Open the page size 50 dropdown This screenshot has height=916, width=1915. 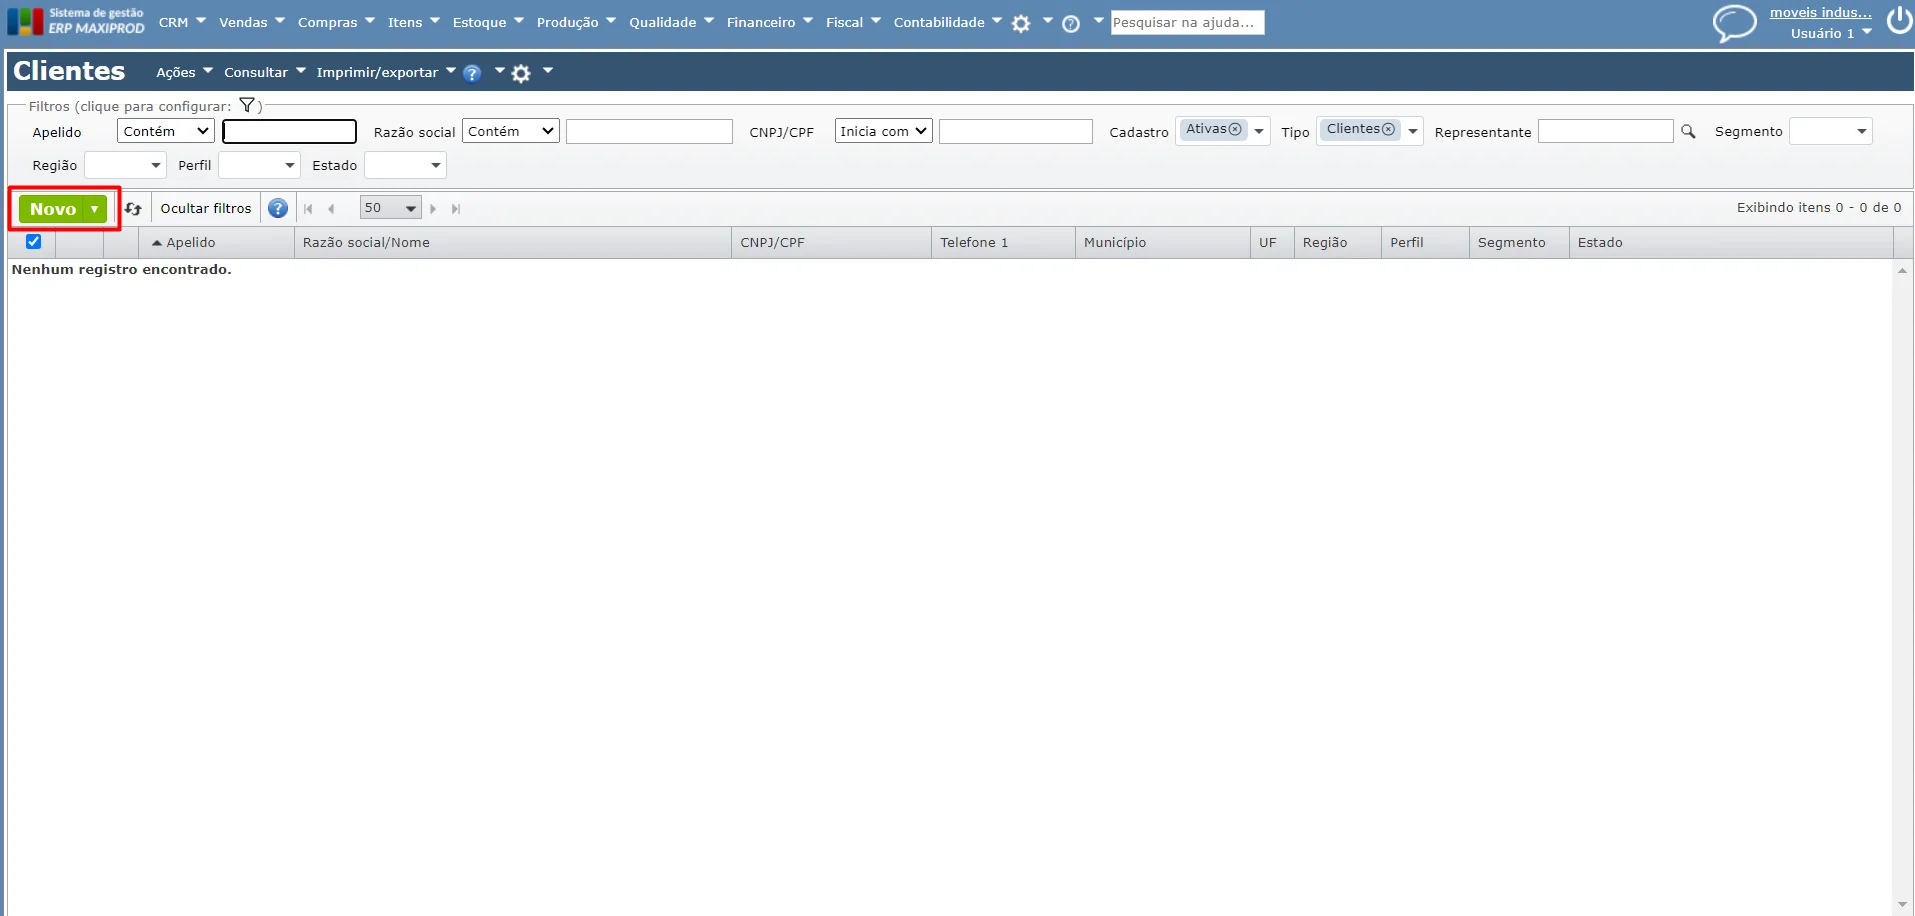coord(390,208)
